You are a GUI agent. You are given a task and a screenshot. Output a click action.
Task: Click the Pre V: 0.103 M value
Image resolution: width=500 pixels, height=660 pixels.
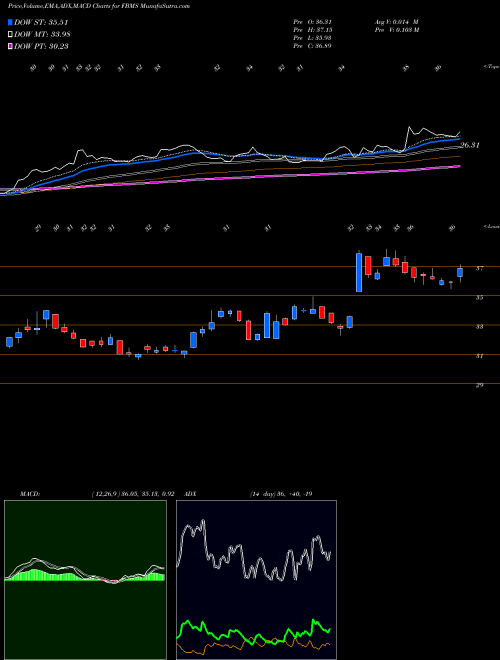pos(396,30)
